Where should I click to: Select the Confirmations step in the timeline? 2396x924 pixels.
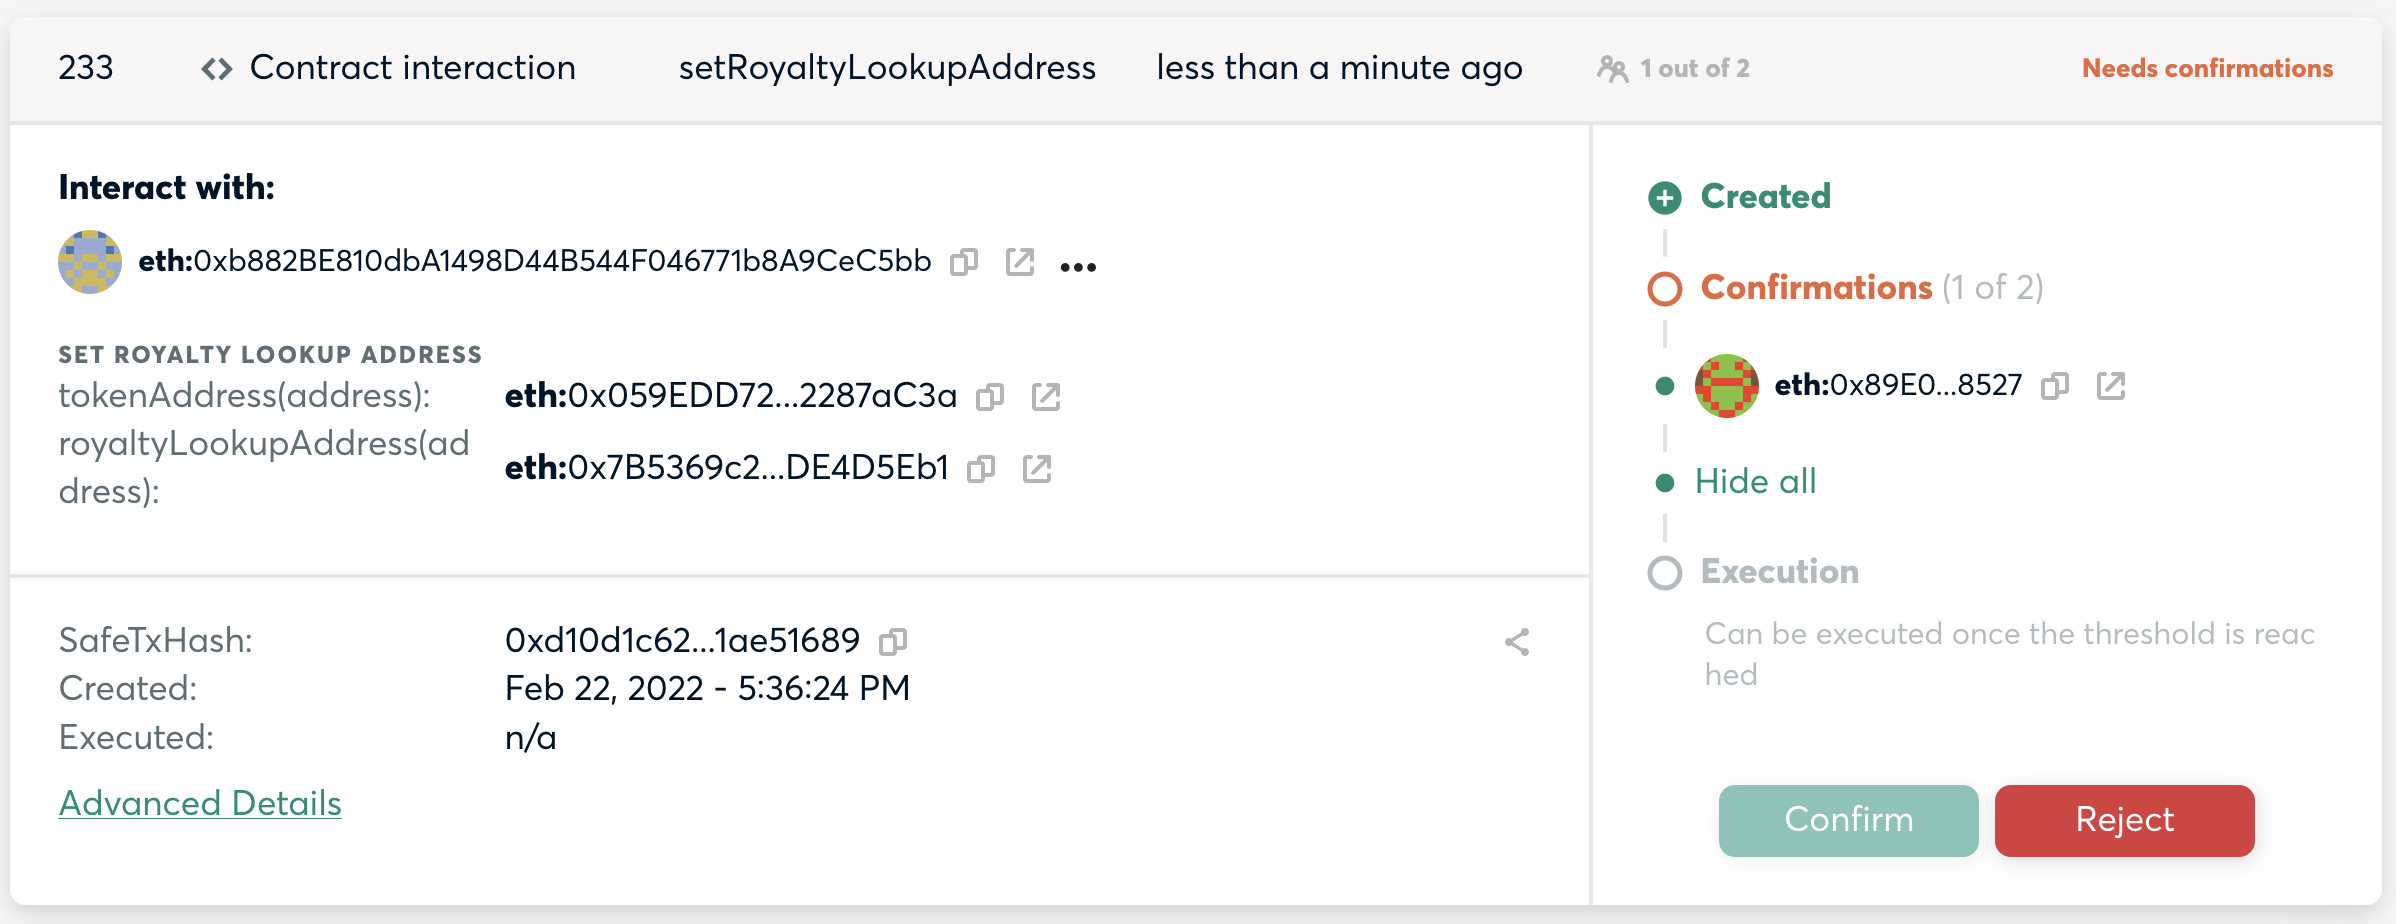point(1816,288)
